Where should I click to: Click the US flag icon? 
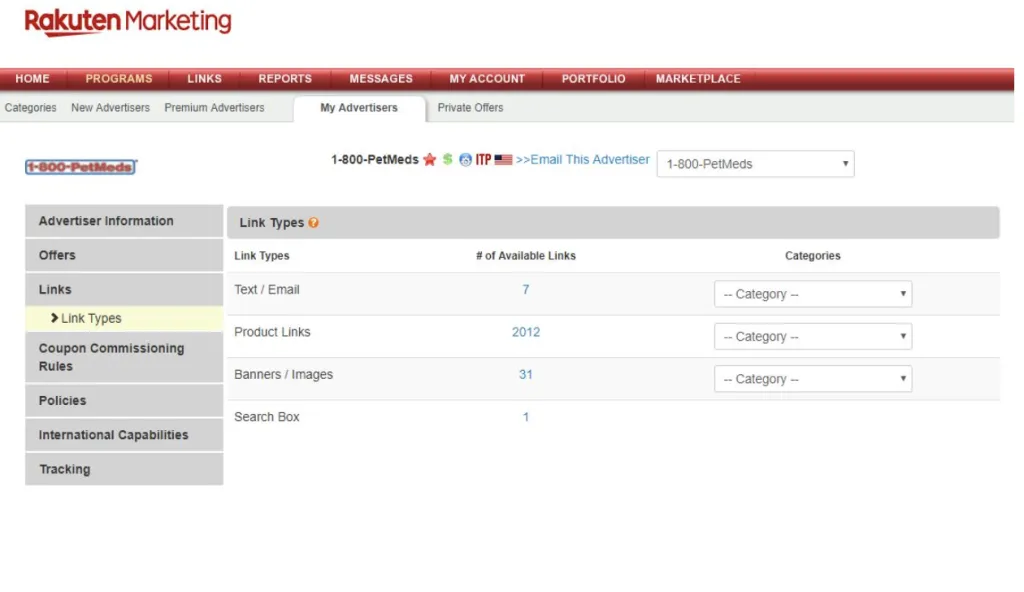(503, 159)
